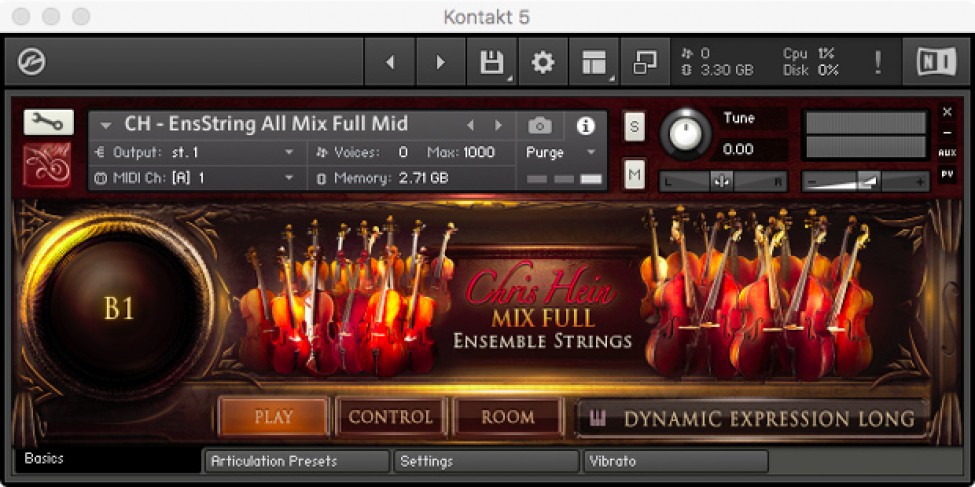Viewport: 975px width, 487px height.
Task: Open the workspace layout panel icon
Action: [x=594, y=63]
